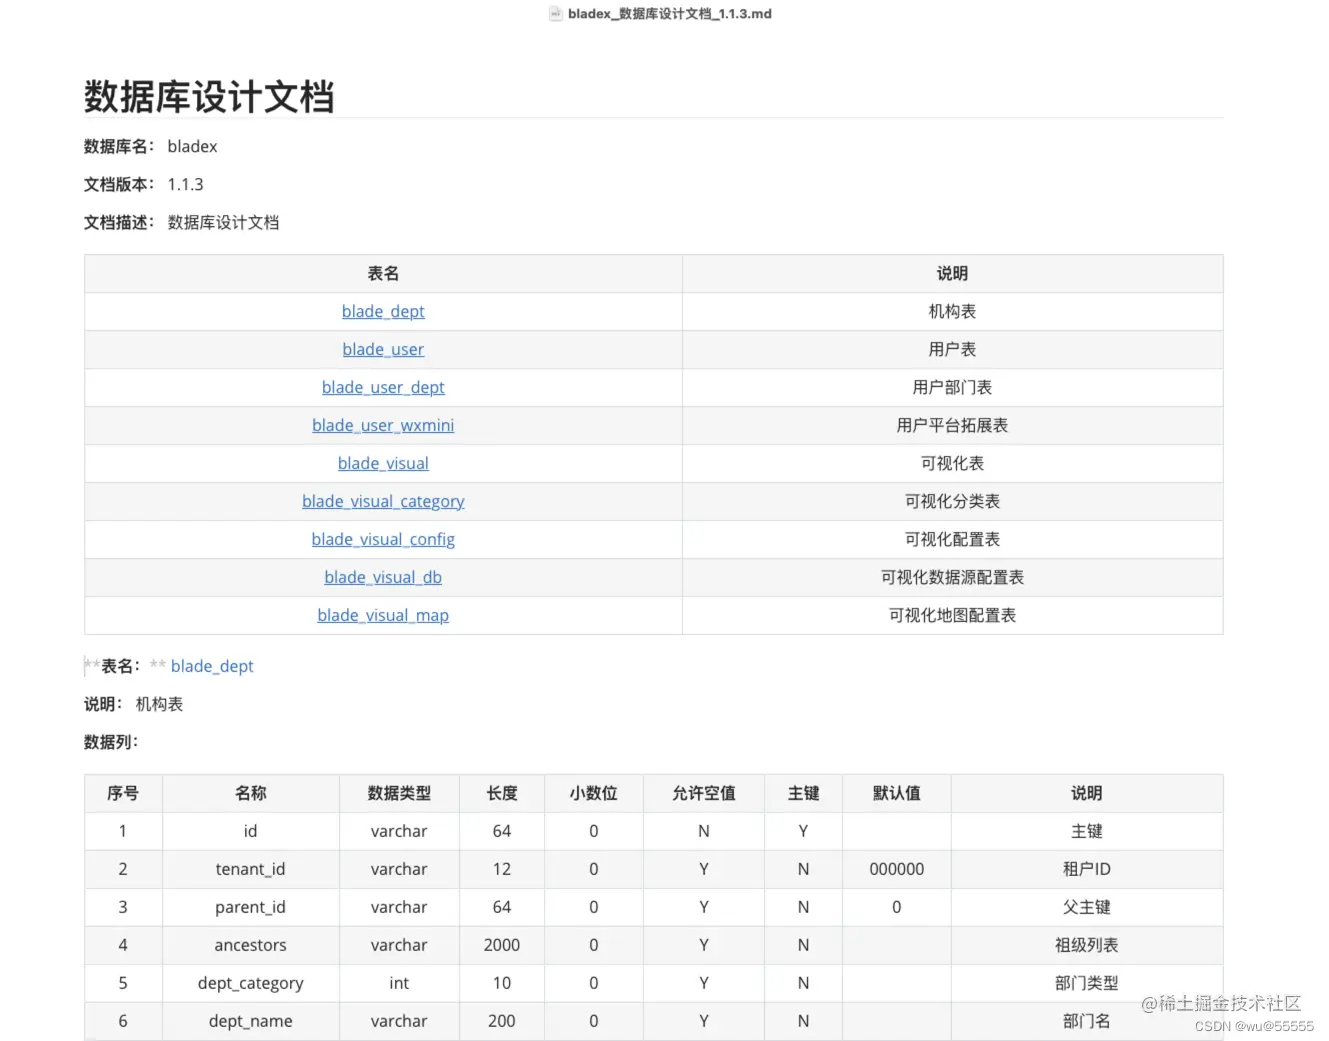
Task: Select the tenant_id name cell
Action: [250, 869]
